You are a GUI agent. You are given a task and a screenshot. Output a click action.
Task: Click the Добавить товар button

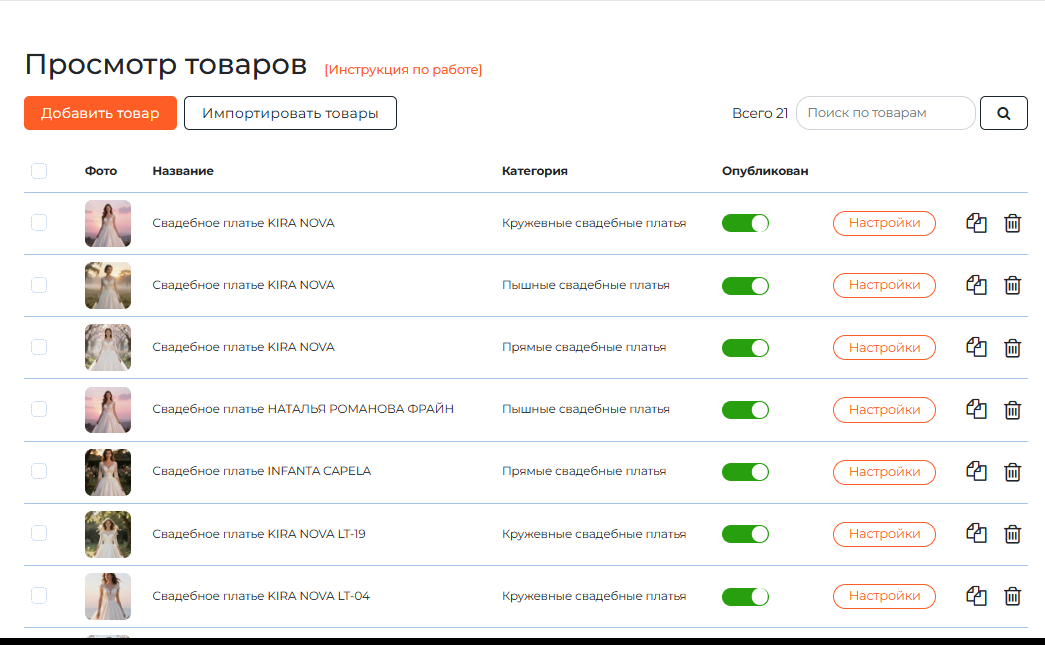point(100,113)
